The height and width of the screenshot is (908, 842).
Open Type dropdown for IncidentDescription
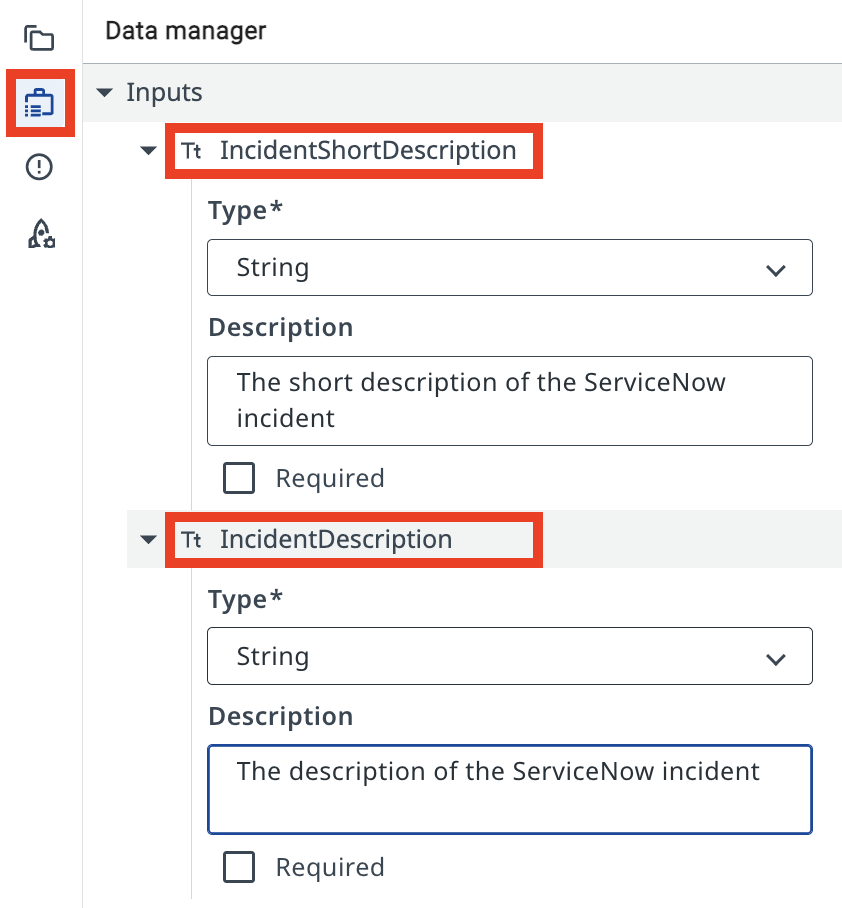(510, 656)
